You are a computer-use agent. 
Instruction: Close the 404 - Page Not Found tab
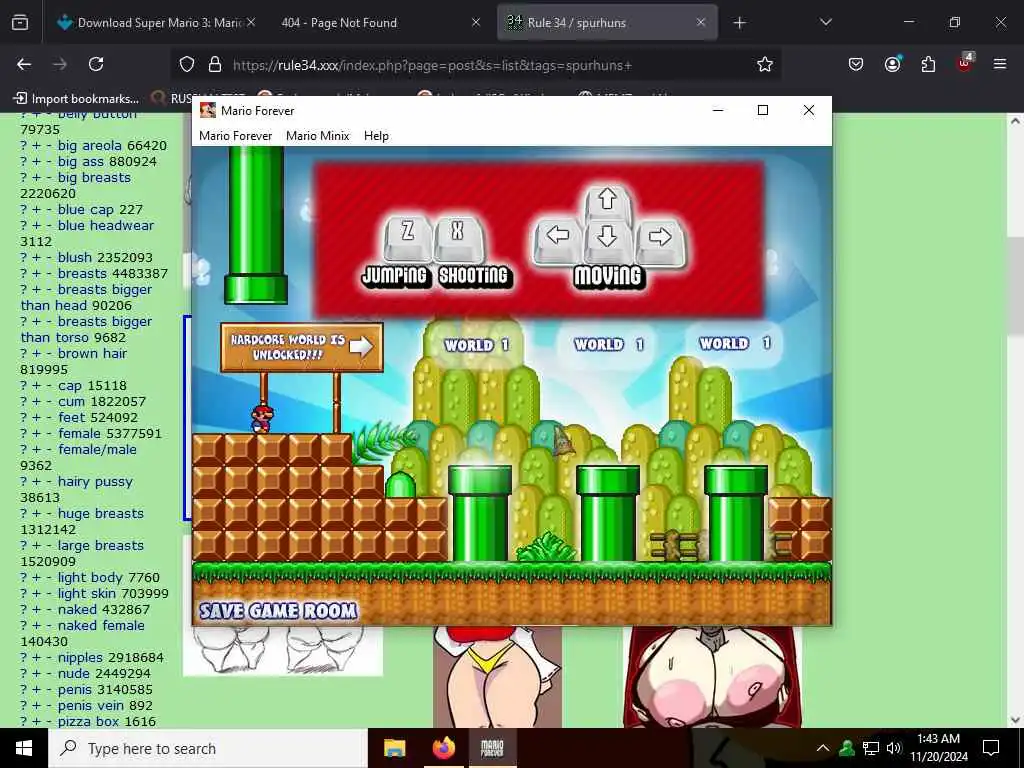[x=475, y=22]
